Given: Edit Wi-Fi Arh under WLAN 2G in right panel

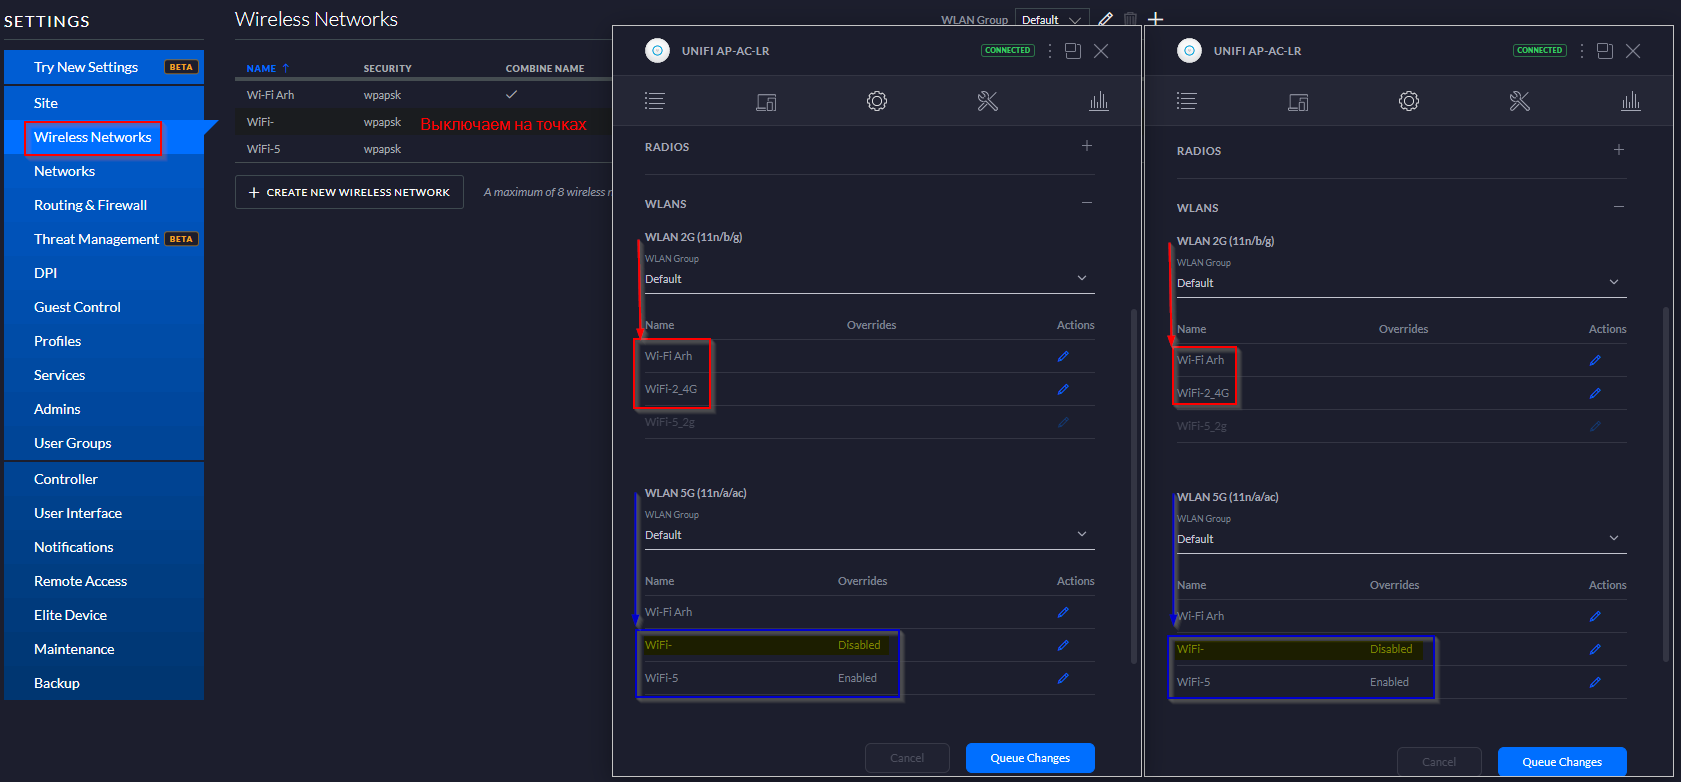Looking at the screenshot, I should tap(1594, 360).
